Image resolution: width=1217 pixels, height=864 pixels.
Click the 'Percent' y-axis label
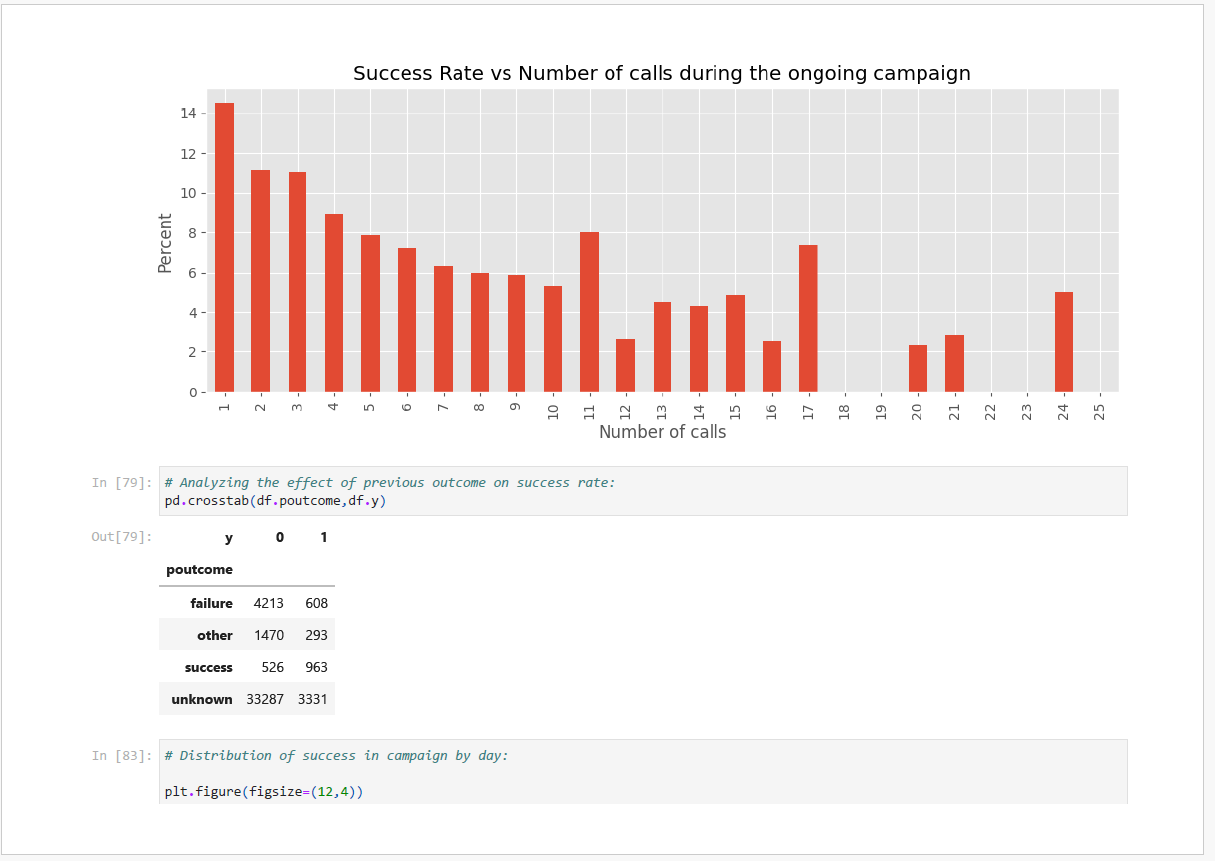coord(166,243)
